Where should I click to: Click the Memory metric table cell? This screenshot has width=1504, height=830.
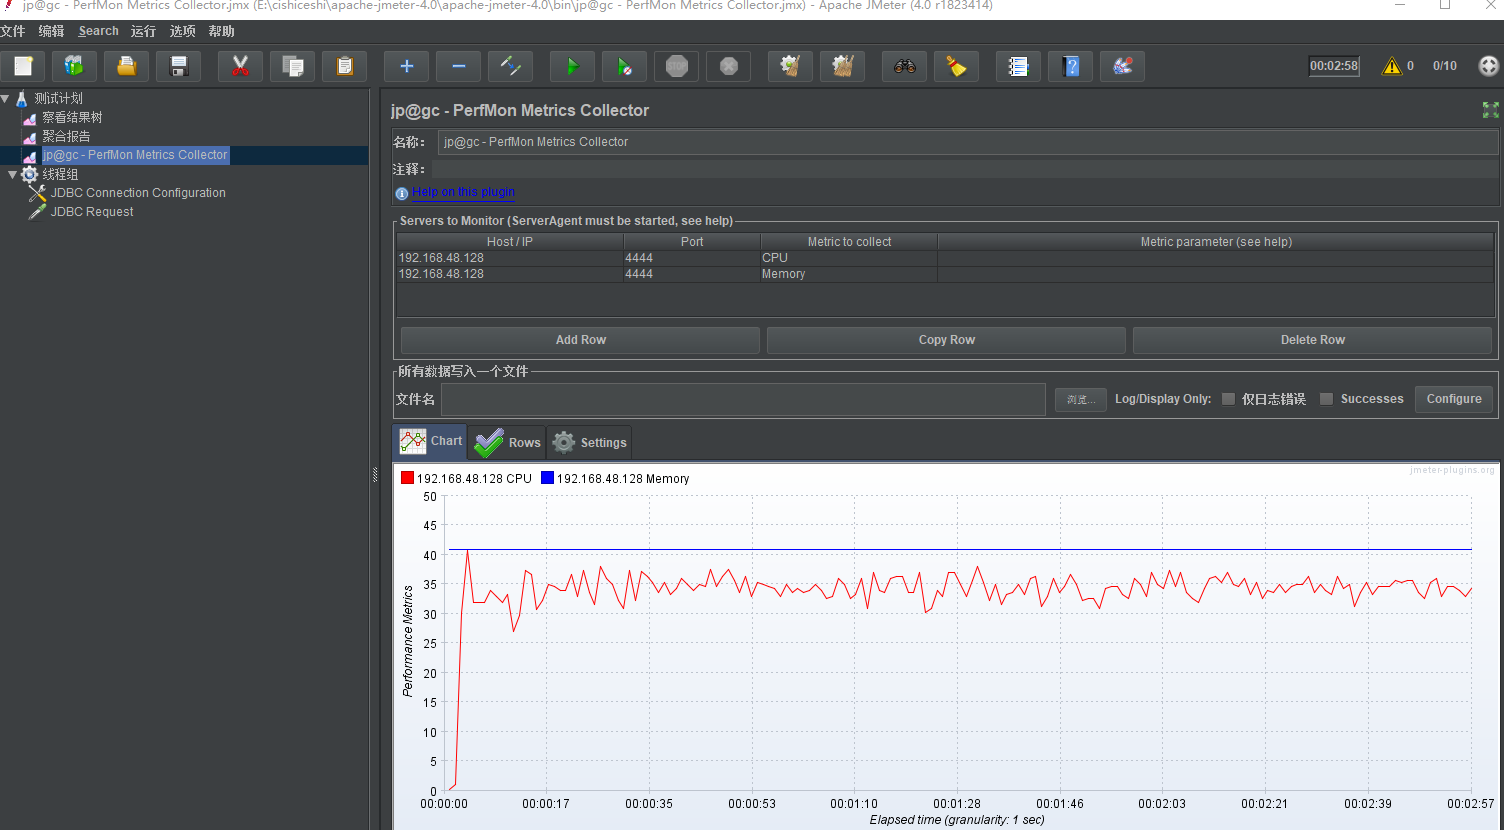(849, 274)
